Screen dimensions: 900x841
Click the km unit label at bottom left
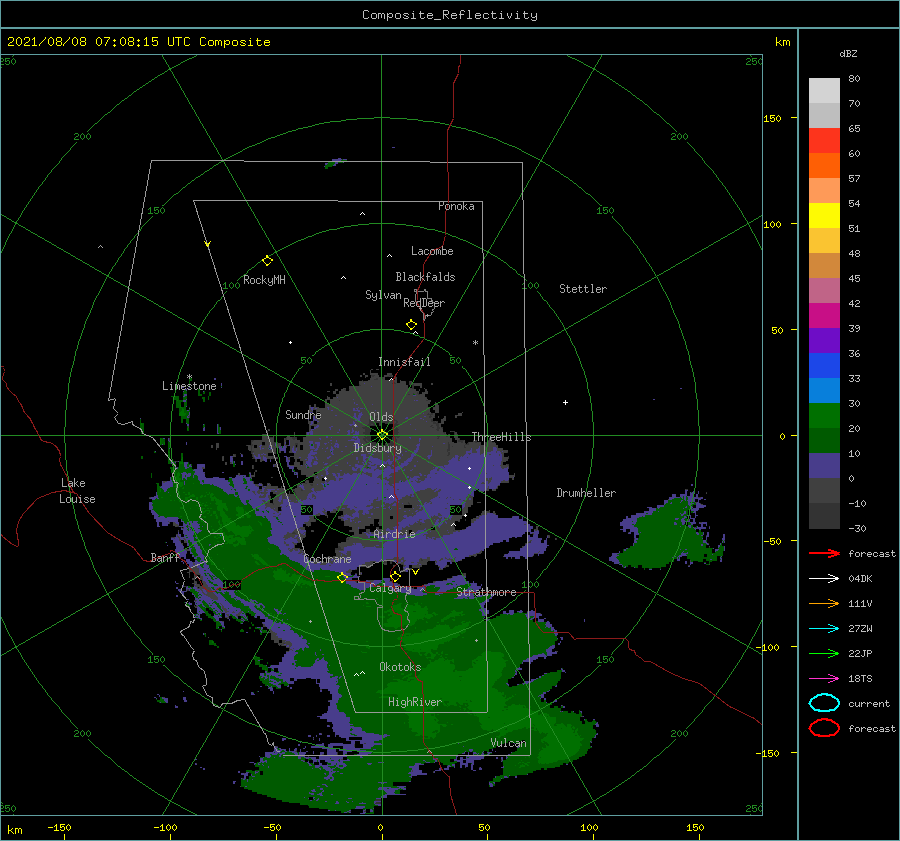[x=14, y=830]
